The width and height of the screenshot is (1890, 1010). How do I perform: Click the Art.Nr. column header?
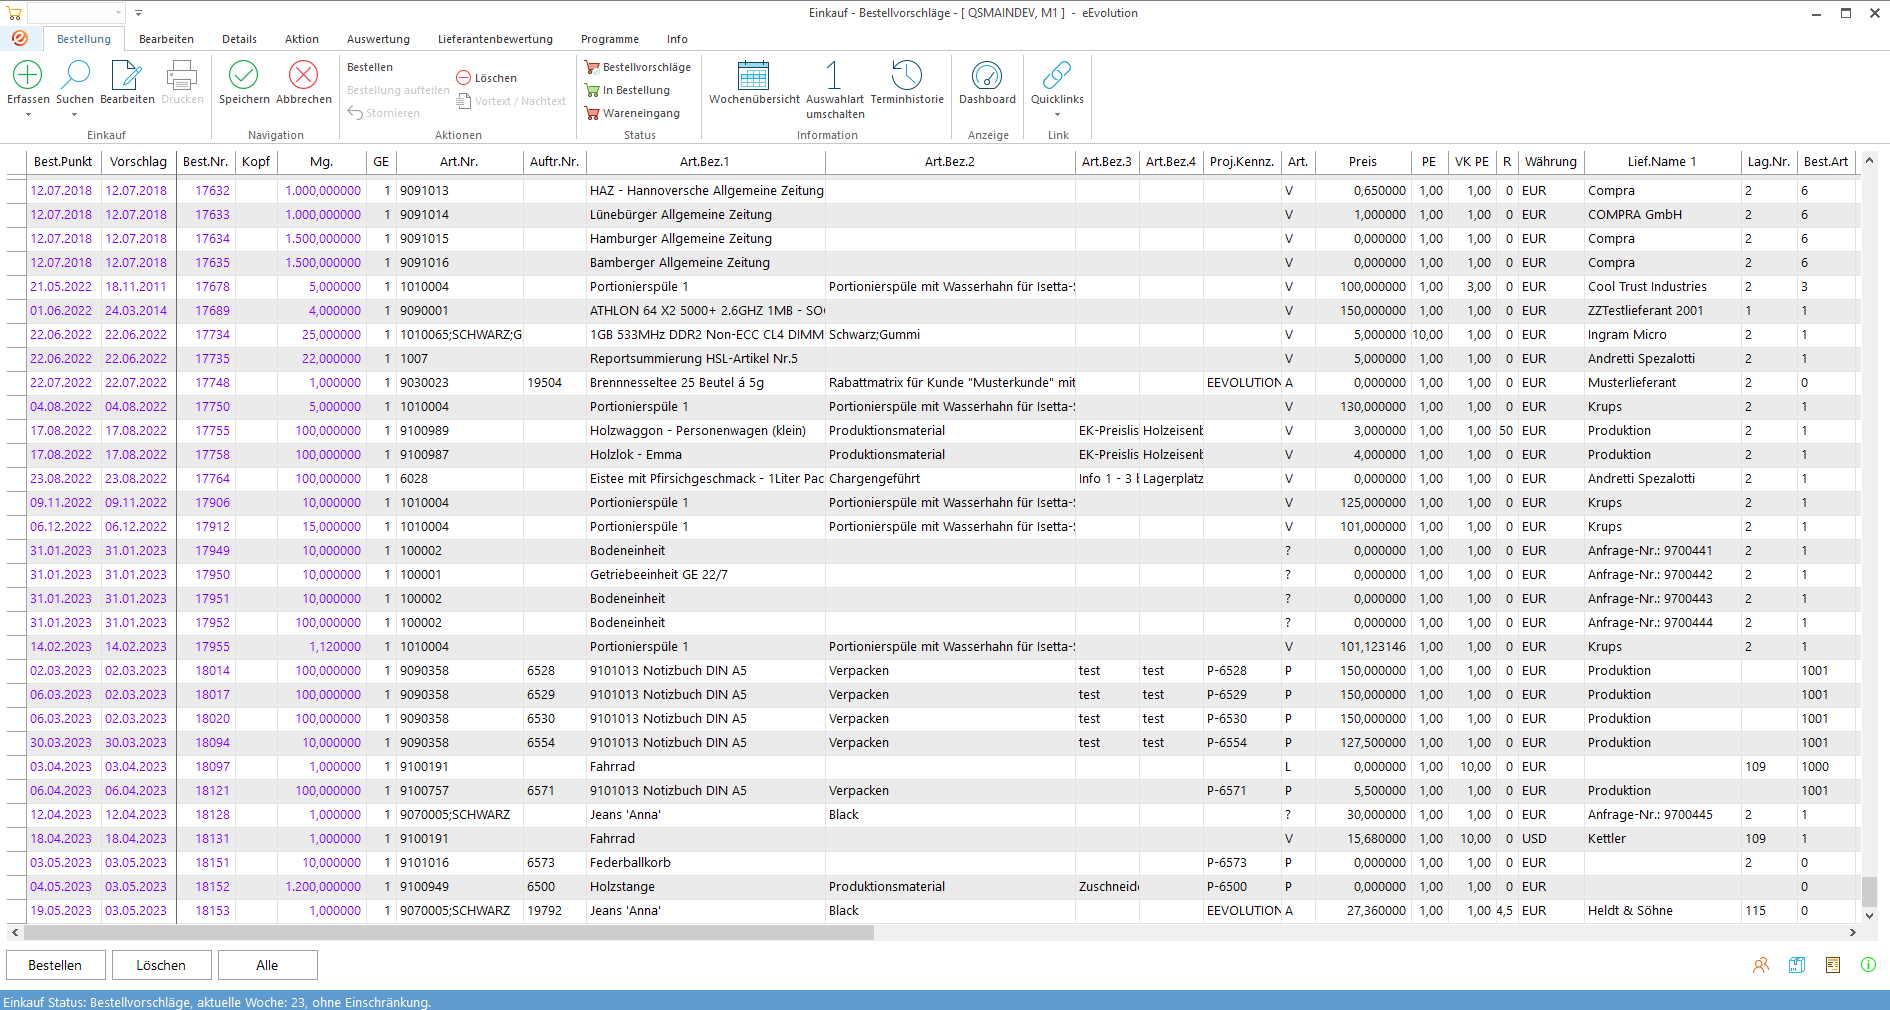click(459, 161)
